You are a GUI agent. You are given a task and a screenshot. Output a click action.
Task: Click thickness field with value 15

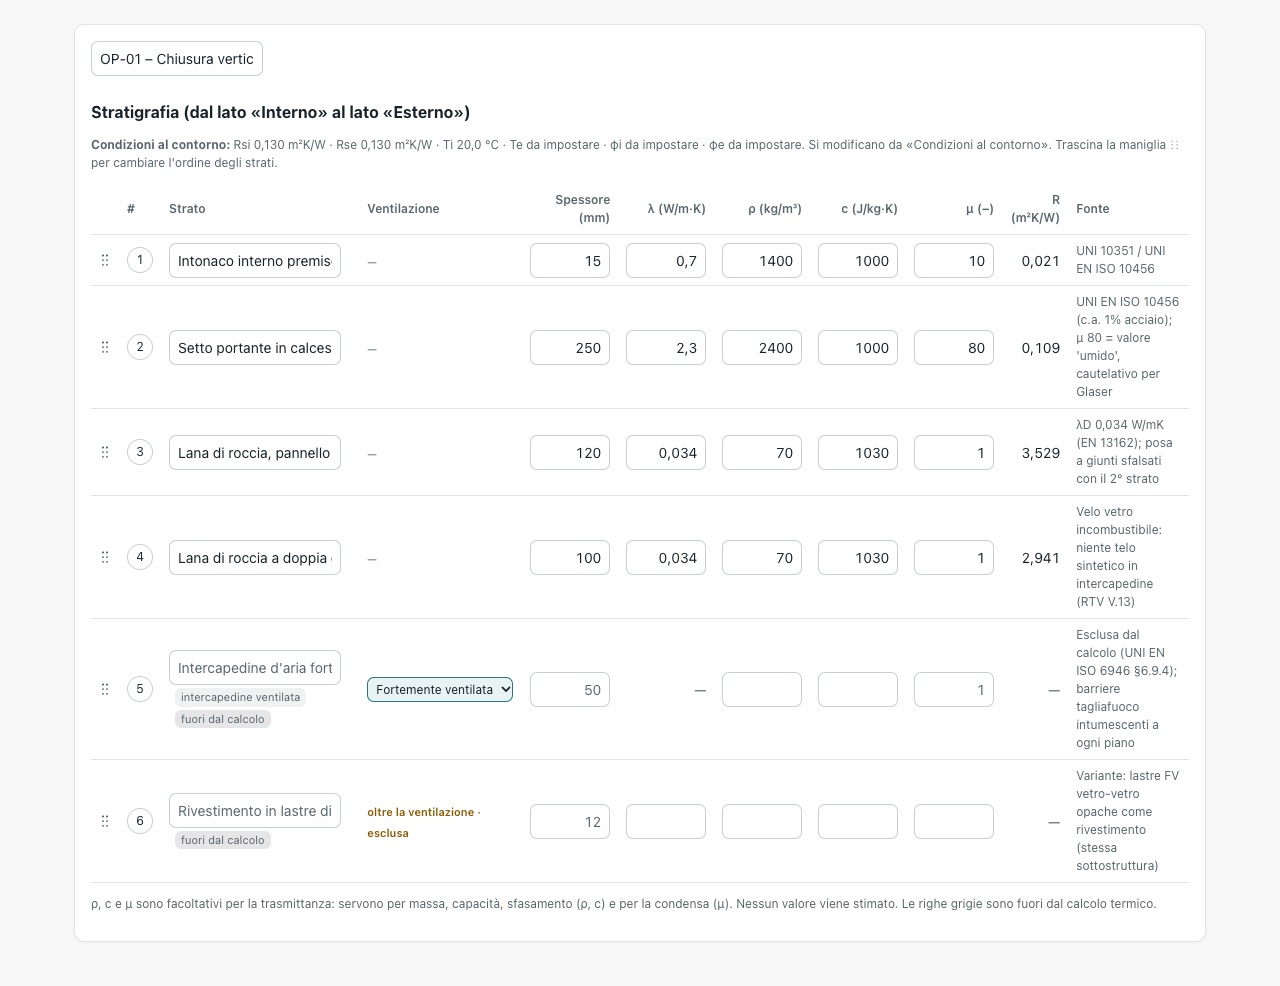[570, 261]
